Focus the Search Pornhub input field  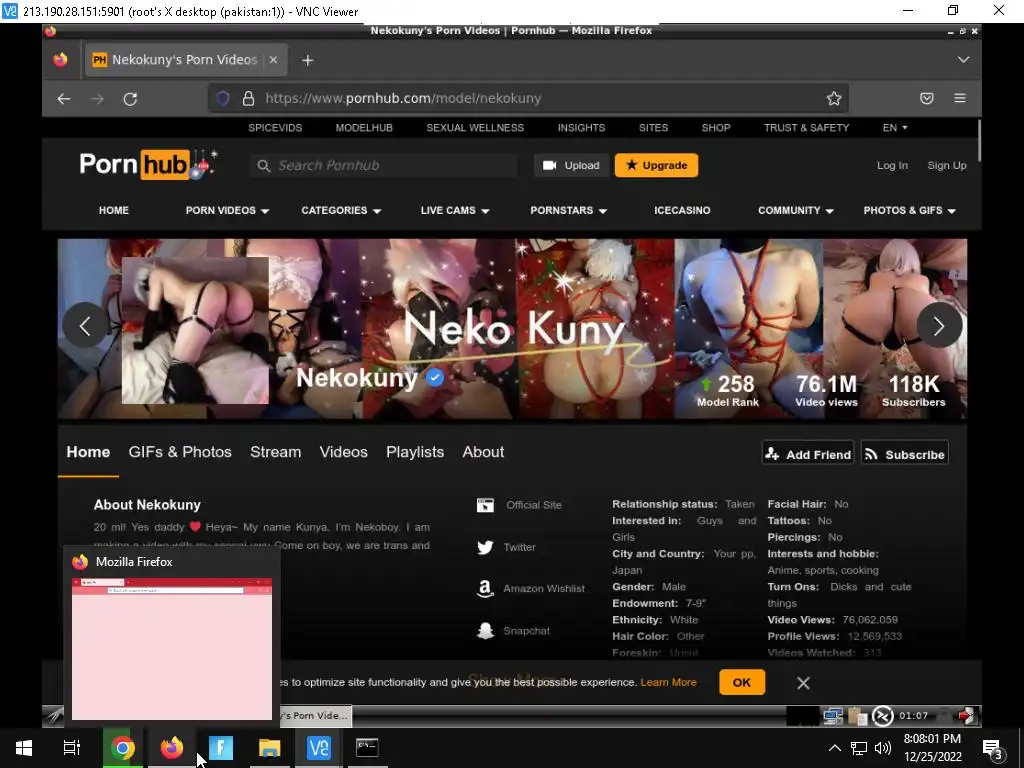[x=384, y=165]
